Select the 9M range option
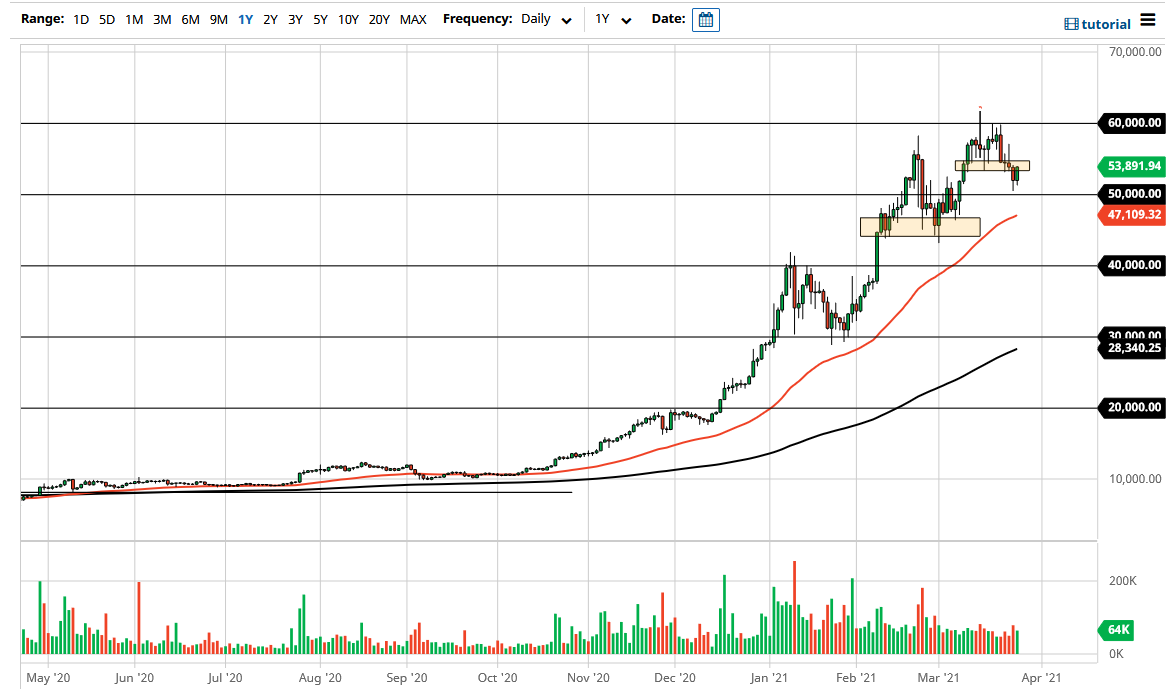1170x692 pixels. (219, 19)
